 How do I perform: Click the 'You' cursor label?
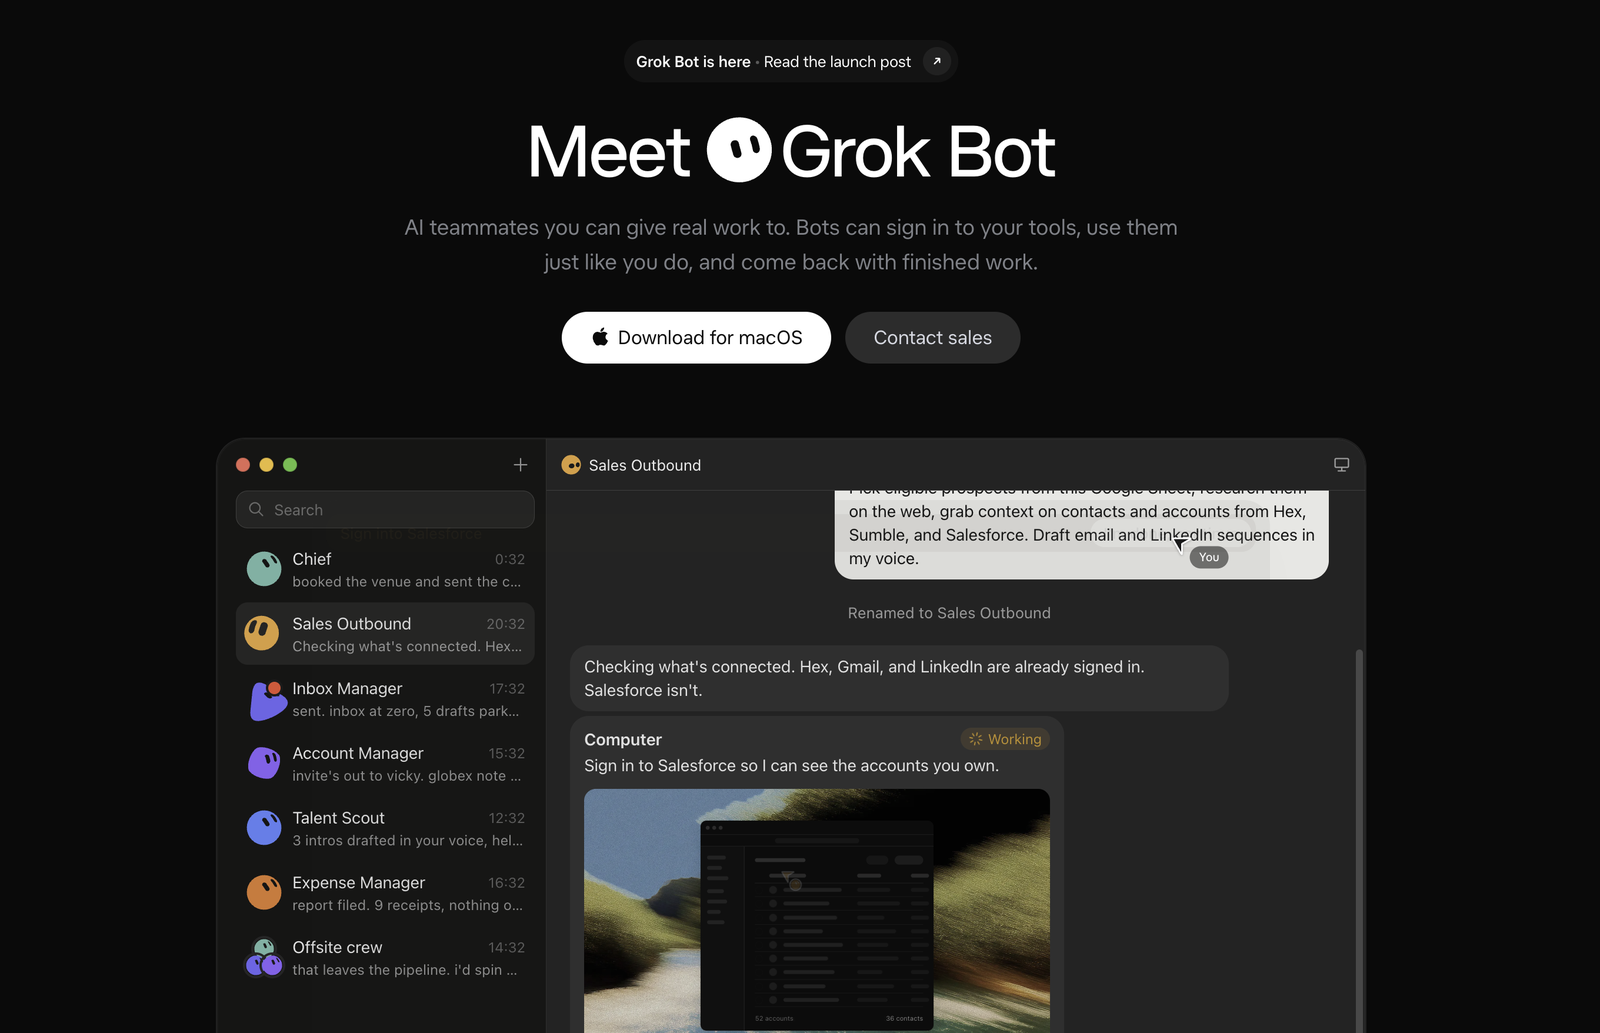click(x=1209, y=557)
